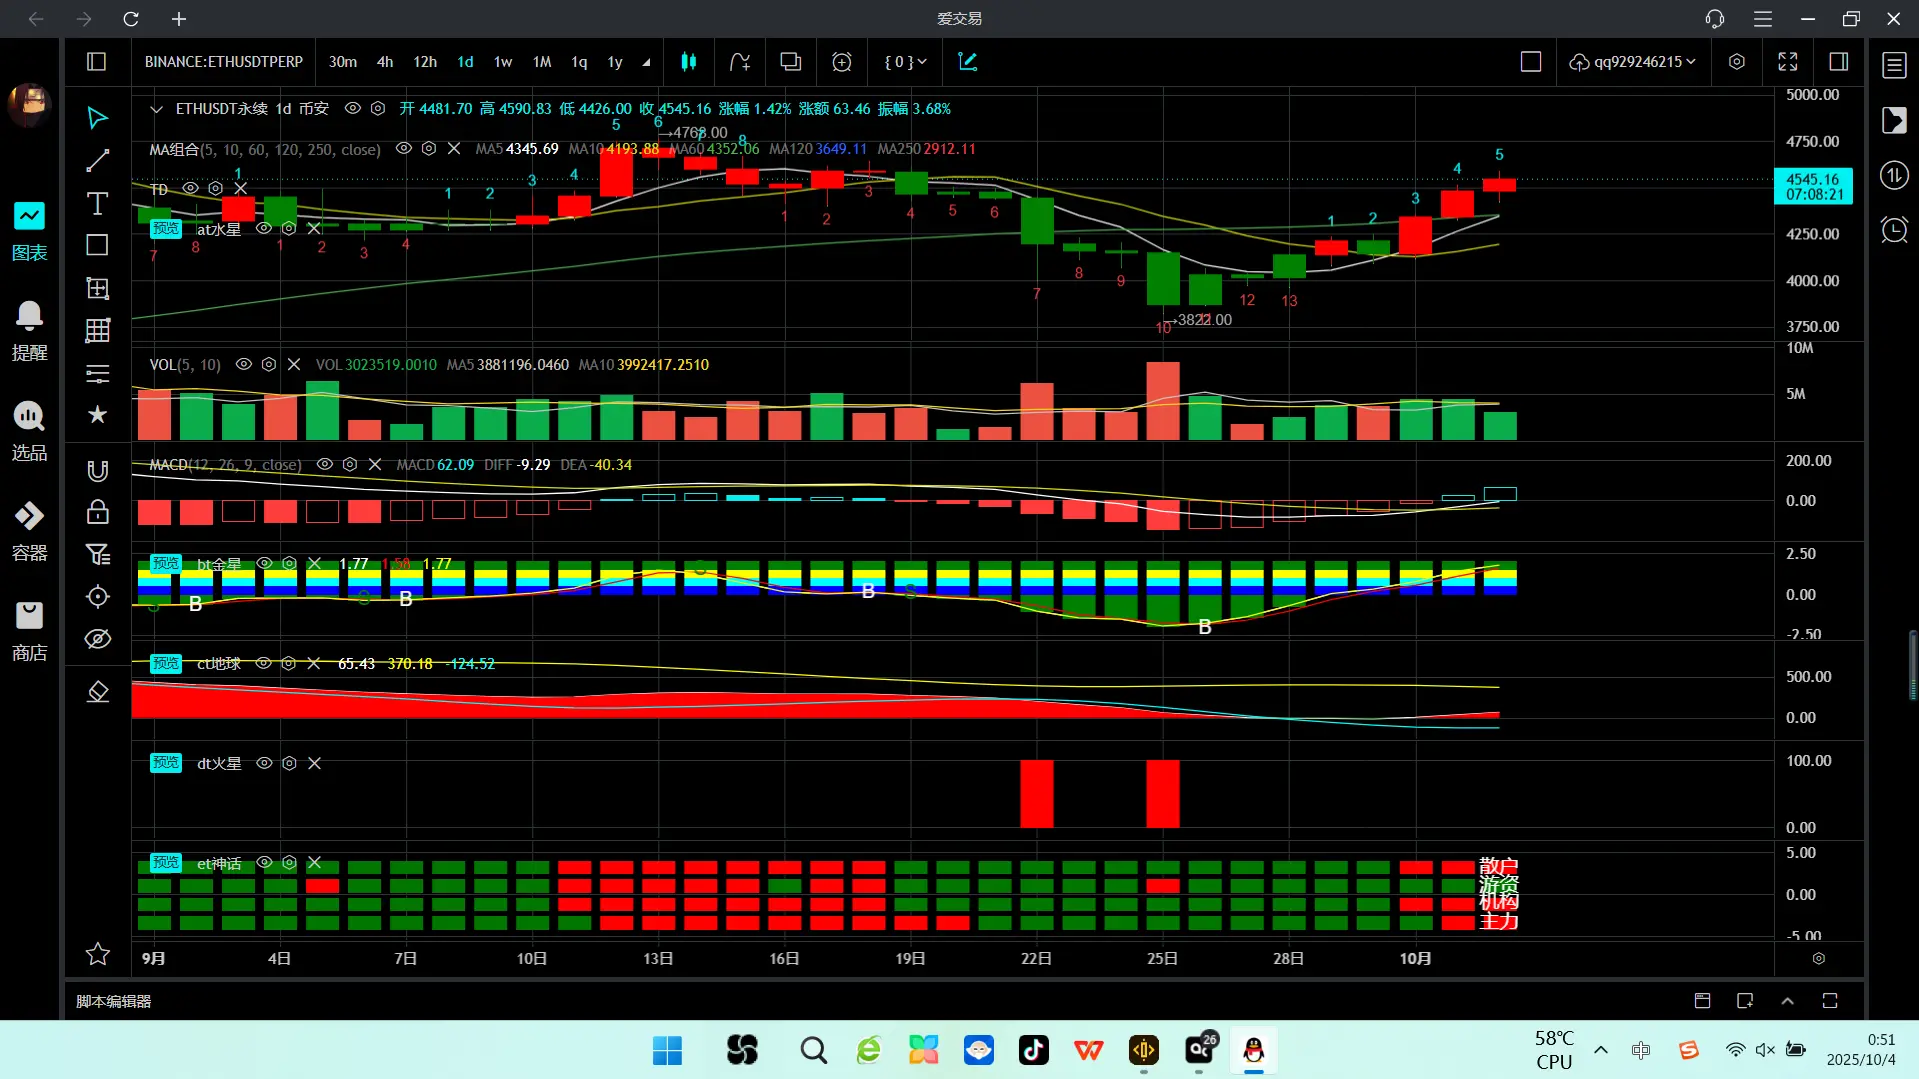Open the { 0 } template dropdown
The image size is (1919, 1079).
click(x=905, y=62)
